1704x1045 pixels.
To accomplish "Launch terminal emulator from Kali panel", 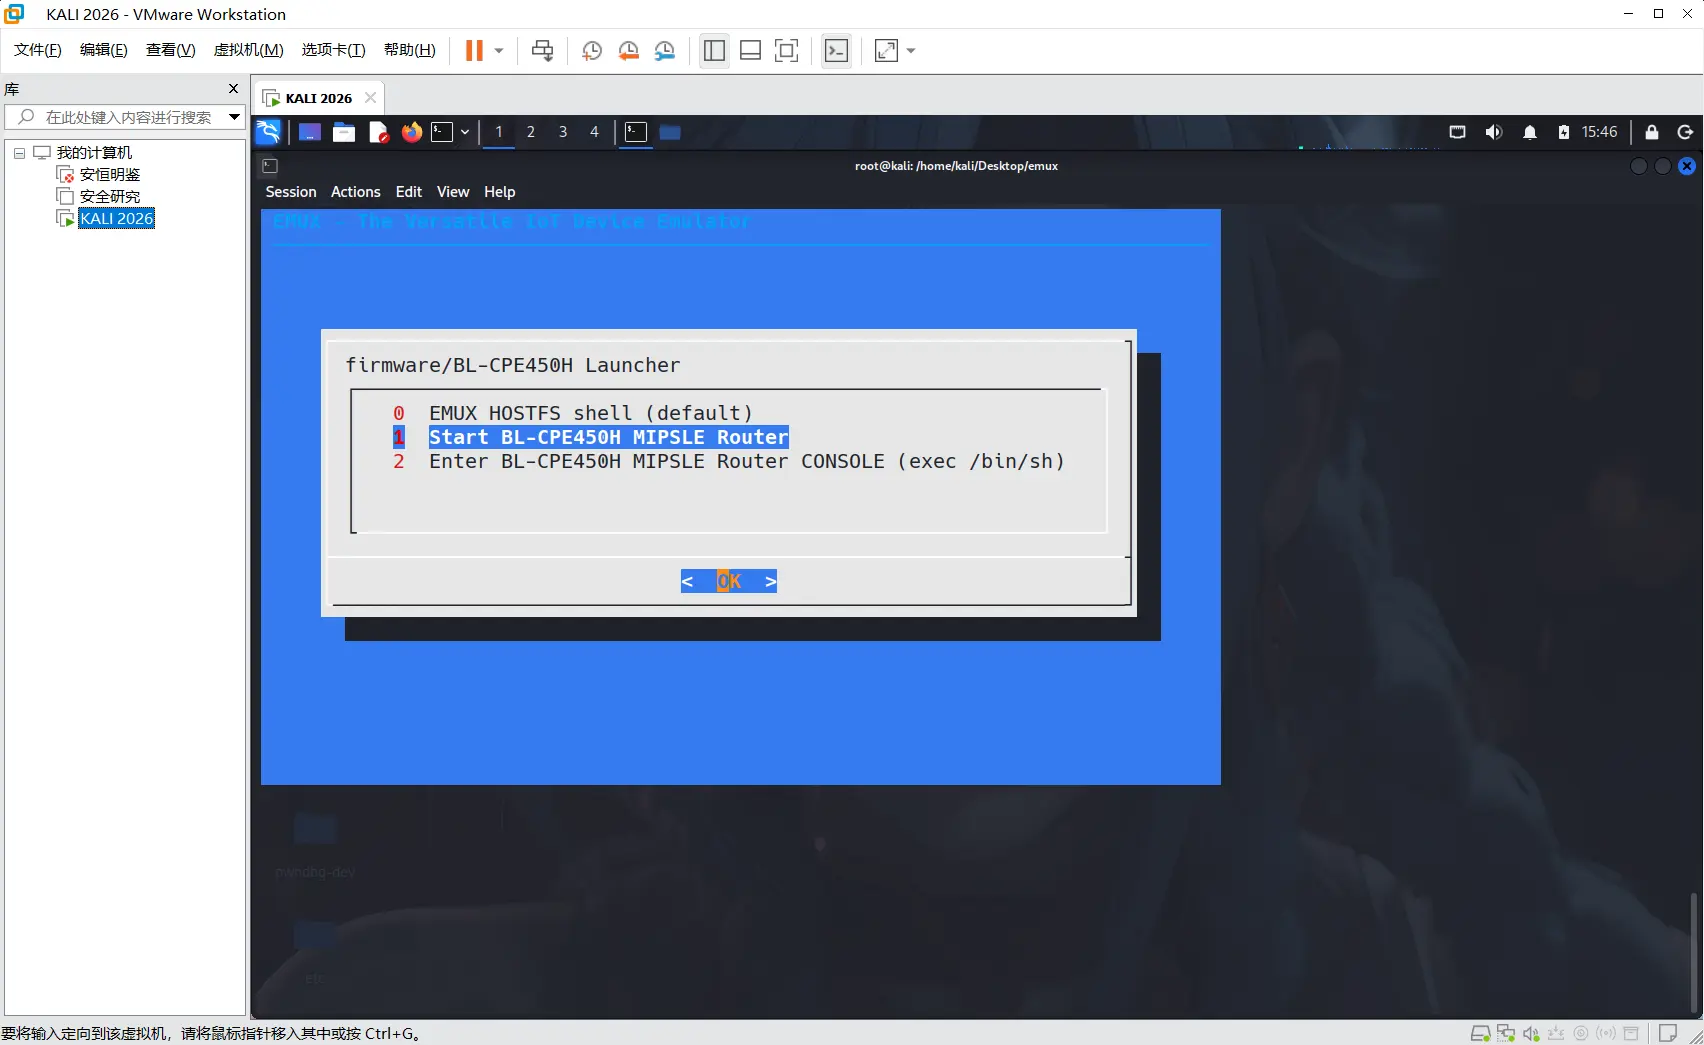I will click(442, 132).
